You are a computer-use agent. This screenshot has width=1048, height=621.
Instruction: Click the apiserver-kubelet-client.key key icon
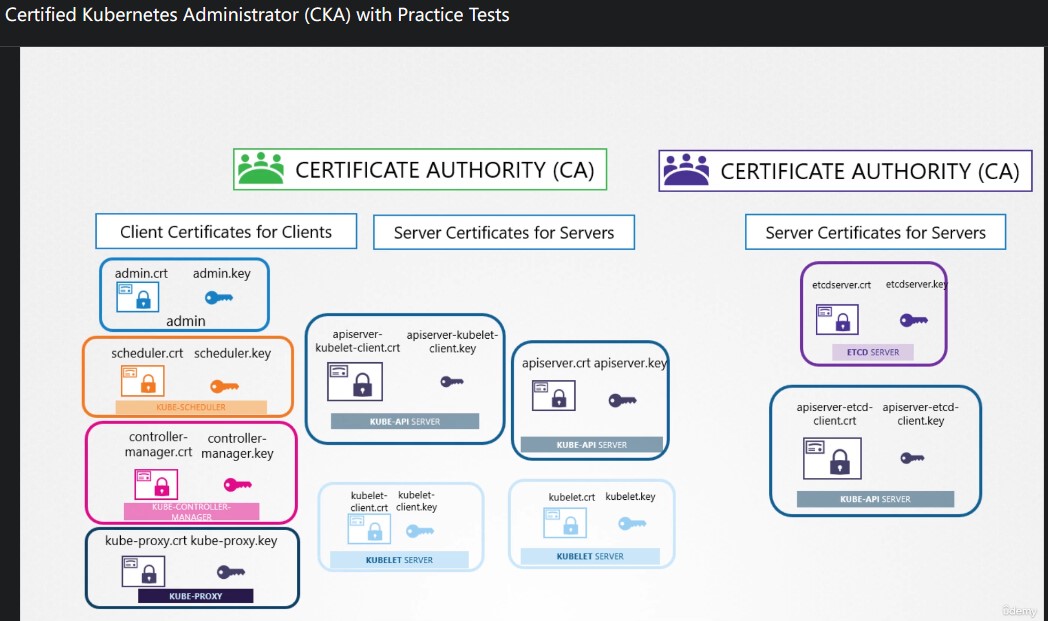click(x=452, y=382)
